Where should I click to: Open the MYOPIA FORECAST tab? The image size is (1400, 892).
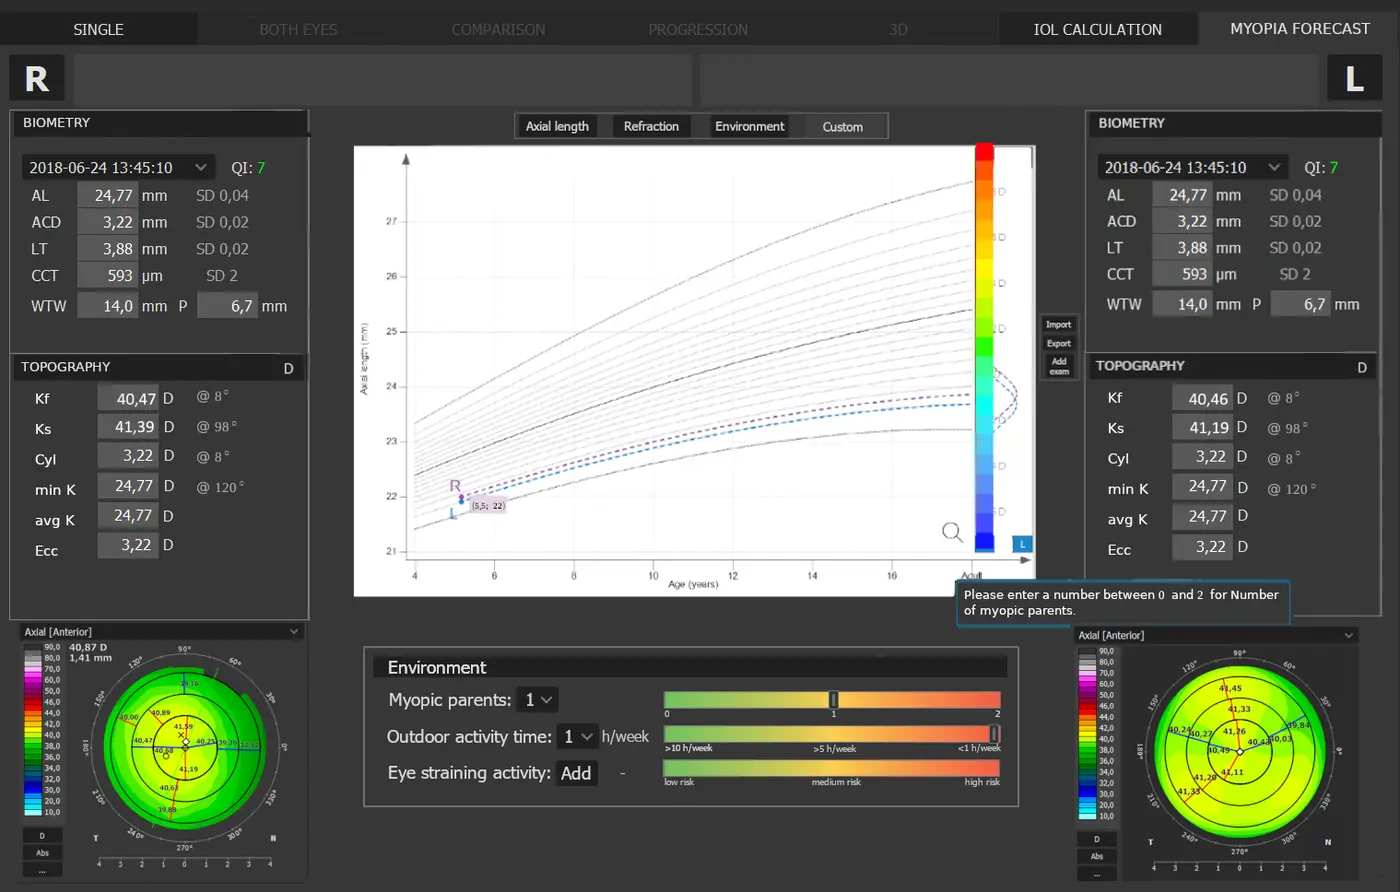pyautogui.click(x=1299, y=29)
